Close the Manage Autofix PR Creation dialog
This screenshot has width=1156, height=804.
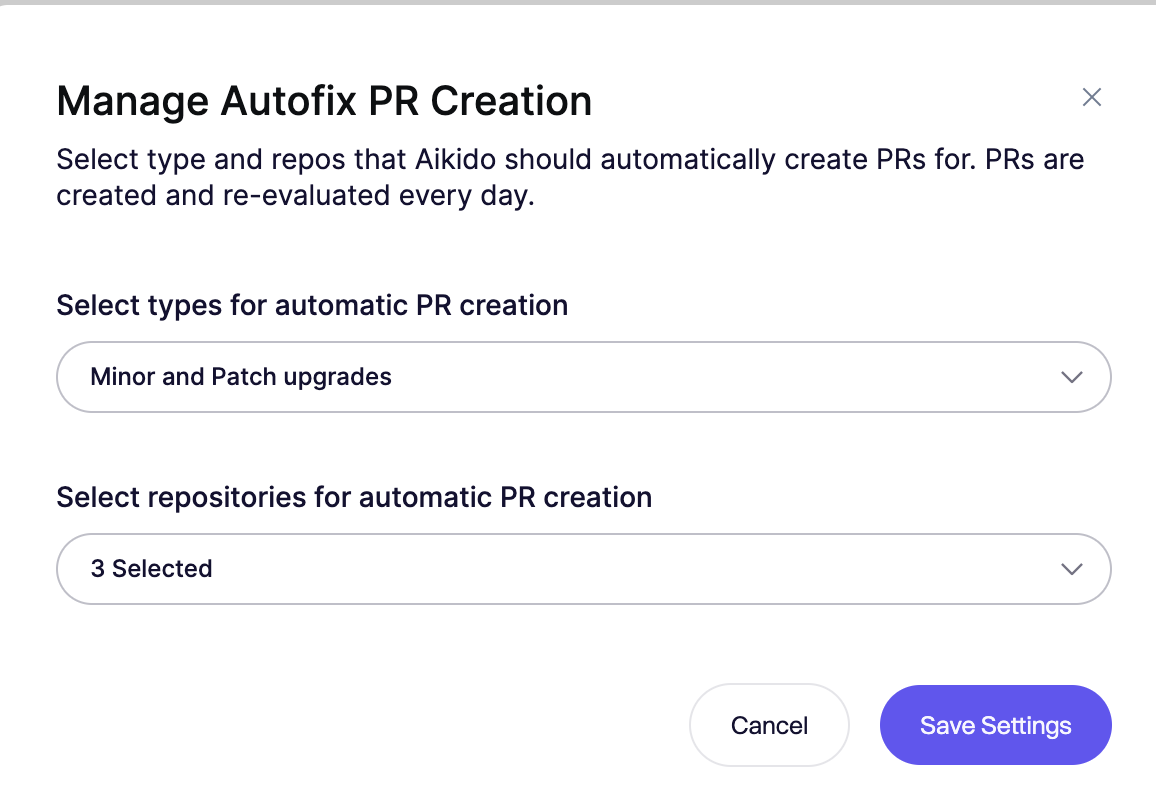[1091, 97]
